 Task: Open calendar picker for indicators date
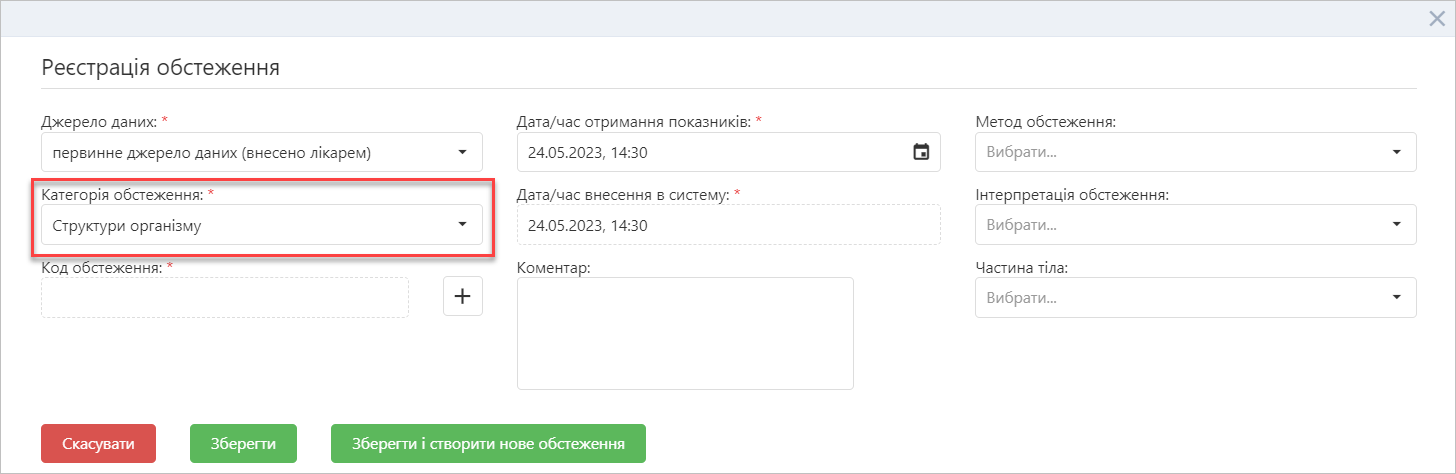[x=921, y=152]
